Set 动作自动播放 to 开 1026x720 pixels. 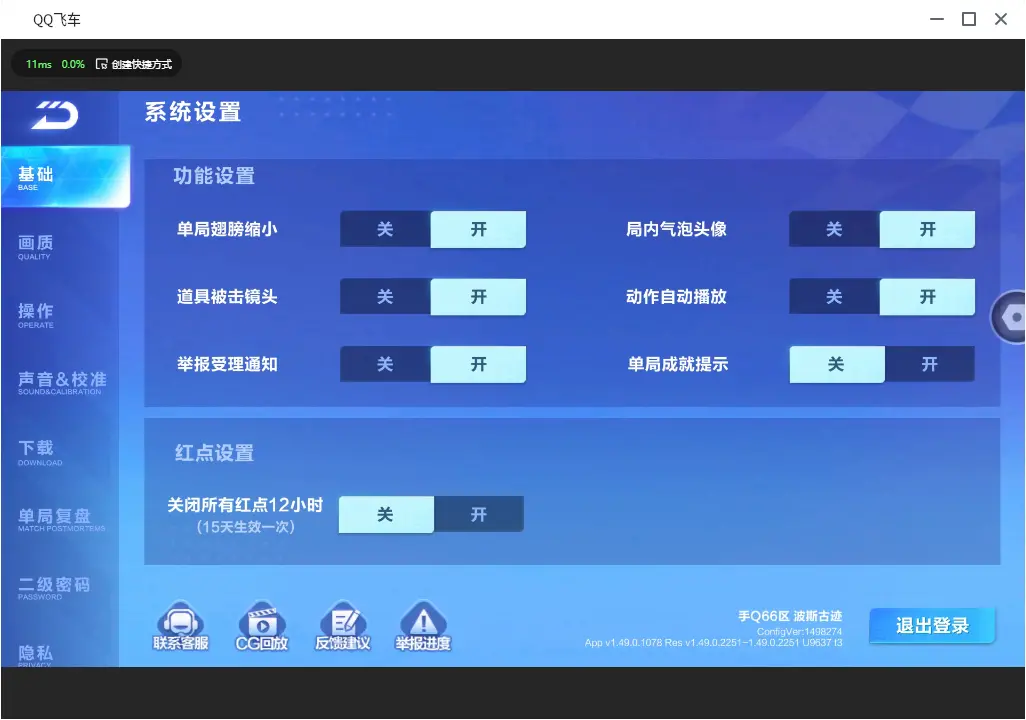pos(927,297)
